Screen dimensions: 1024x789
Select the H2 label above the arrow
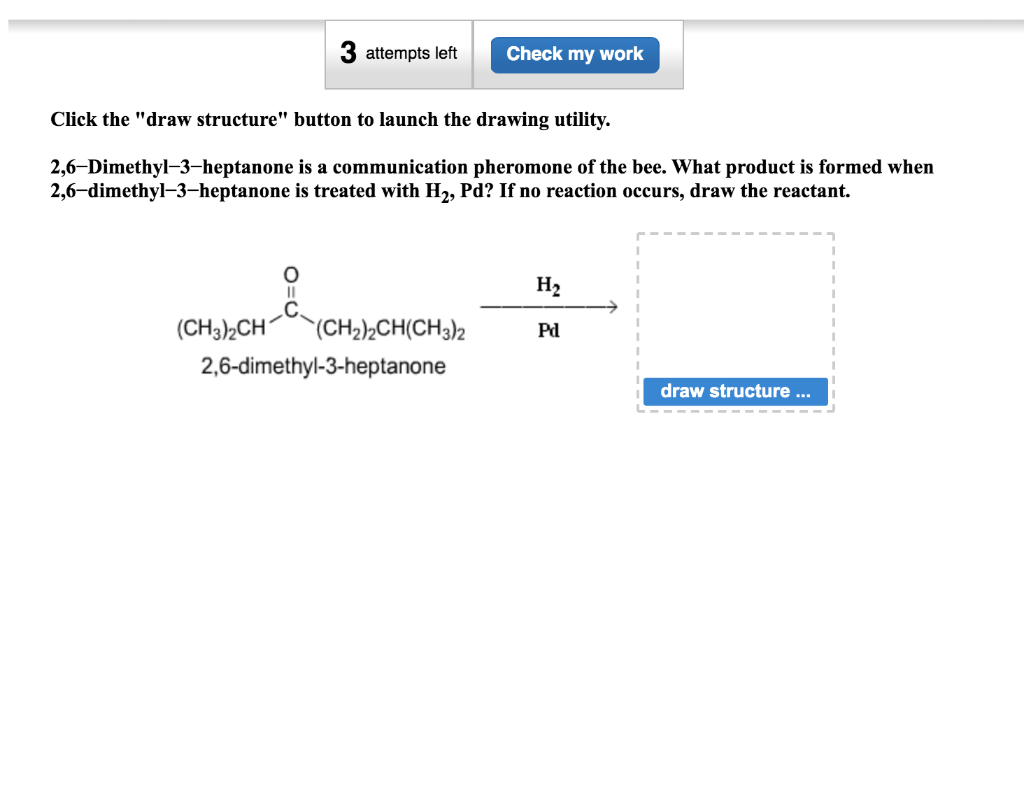[x=547, y=285]
